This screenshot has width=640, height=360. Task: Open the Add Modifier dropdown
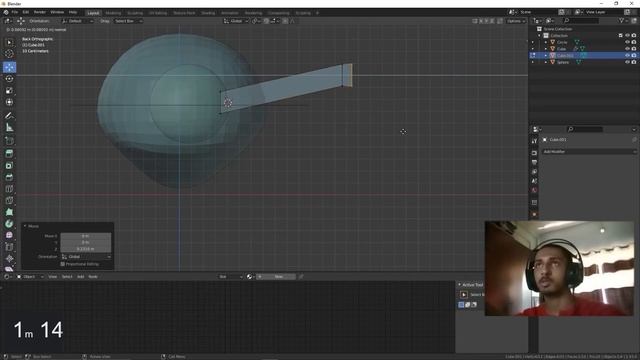(x=589, y=151)
